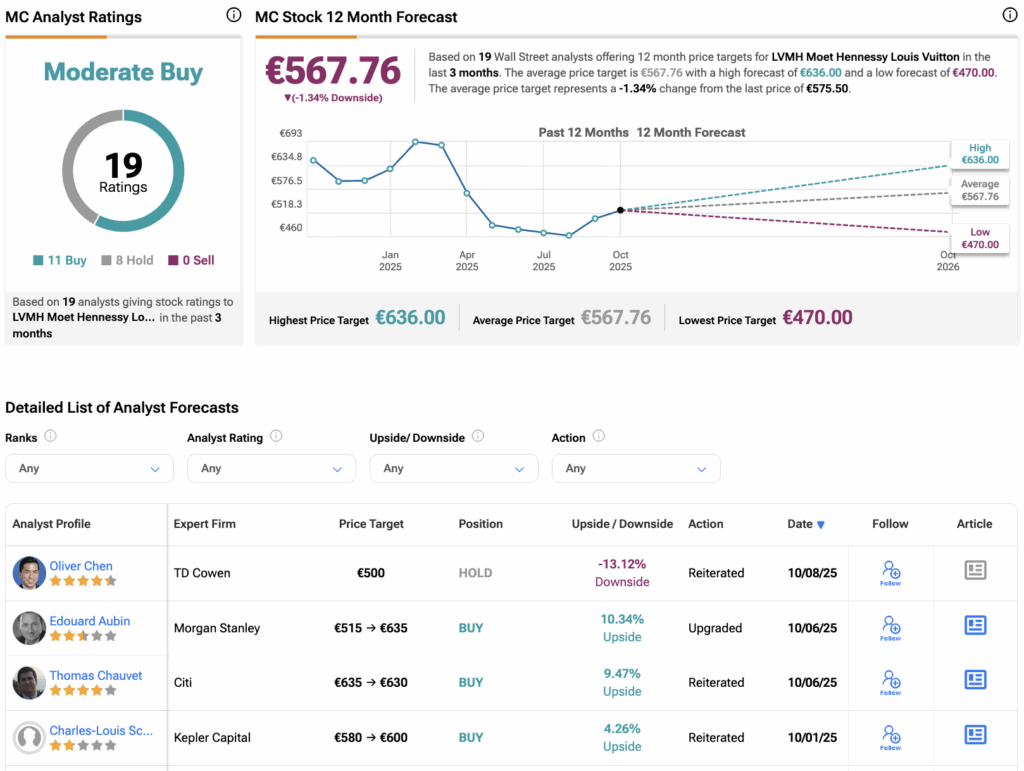Click info icon beside 12 Month Forecast title
Screen dimensions: 1024x771
point(1009,16)
